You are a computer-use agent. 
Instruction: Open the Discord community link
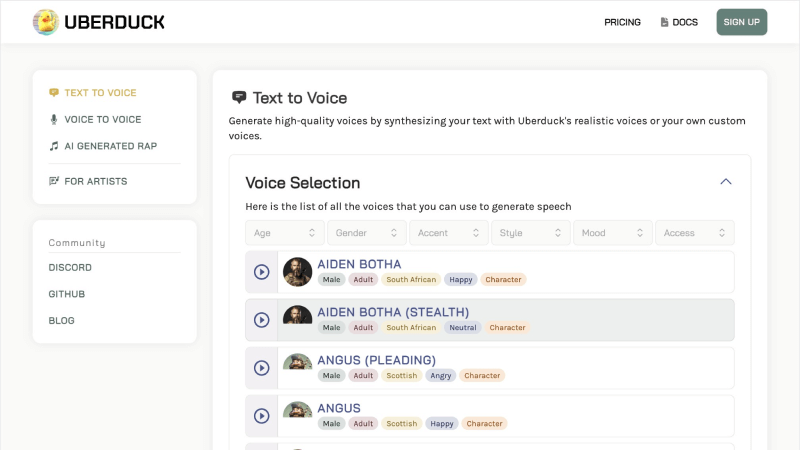click(x=70, y=267)
